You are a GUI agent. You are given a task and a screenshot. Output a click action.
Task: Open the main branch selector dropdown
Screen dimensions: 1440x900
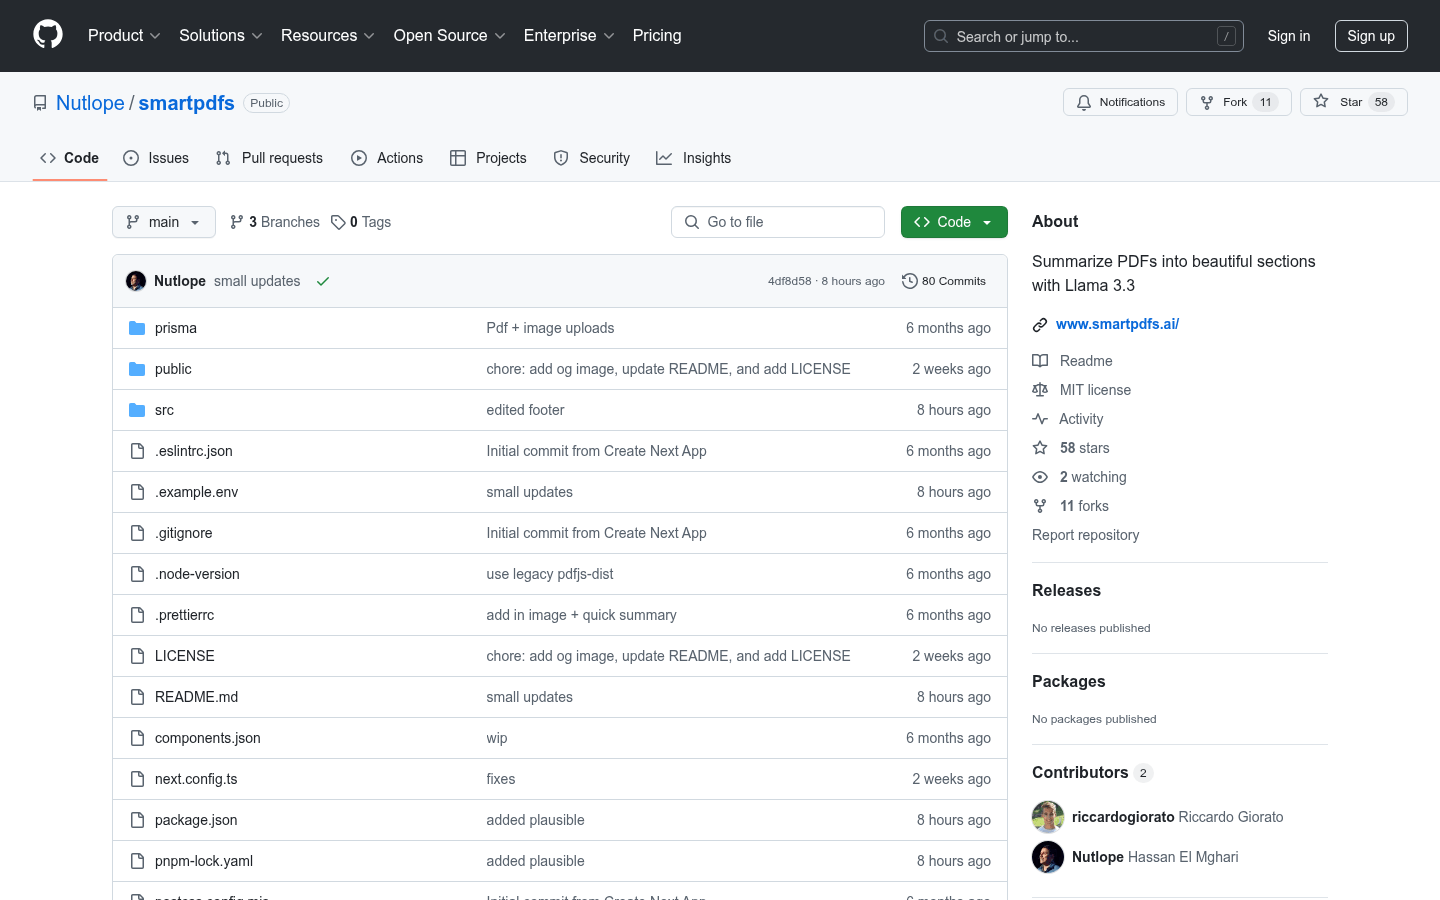click(164, 222)
